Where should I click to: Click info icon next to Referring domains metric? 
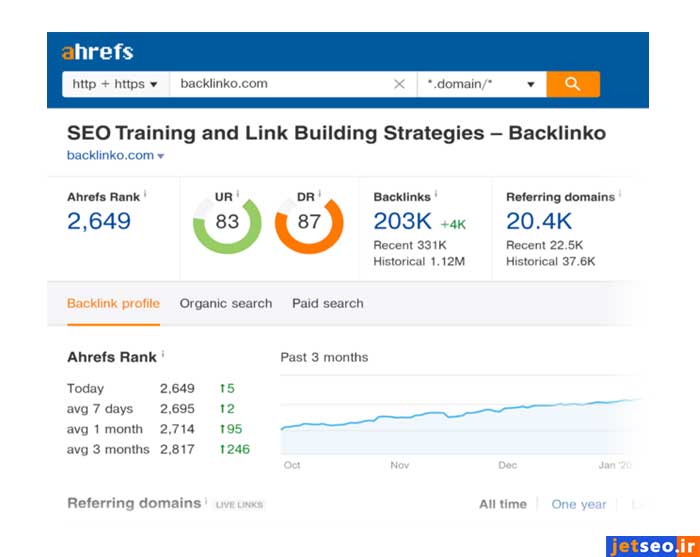(x=620, y=195)
